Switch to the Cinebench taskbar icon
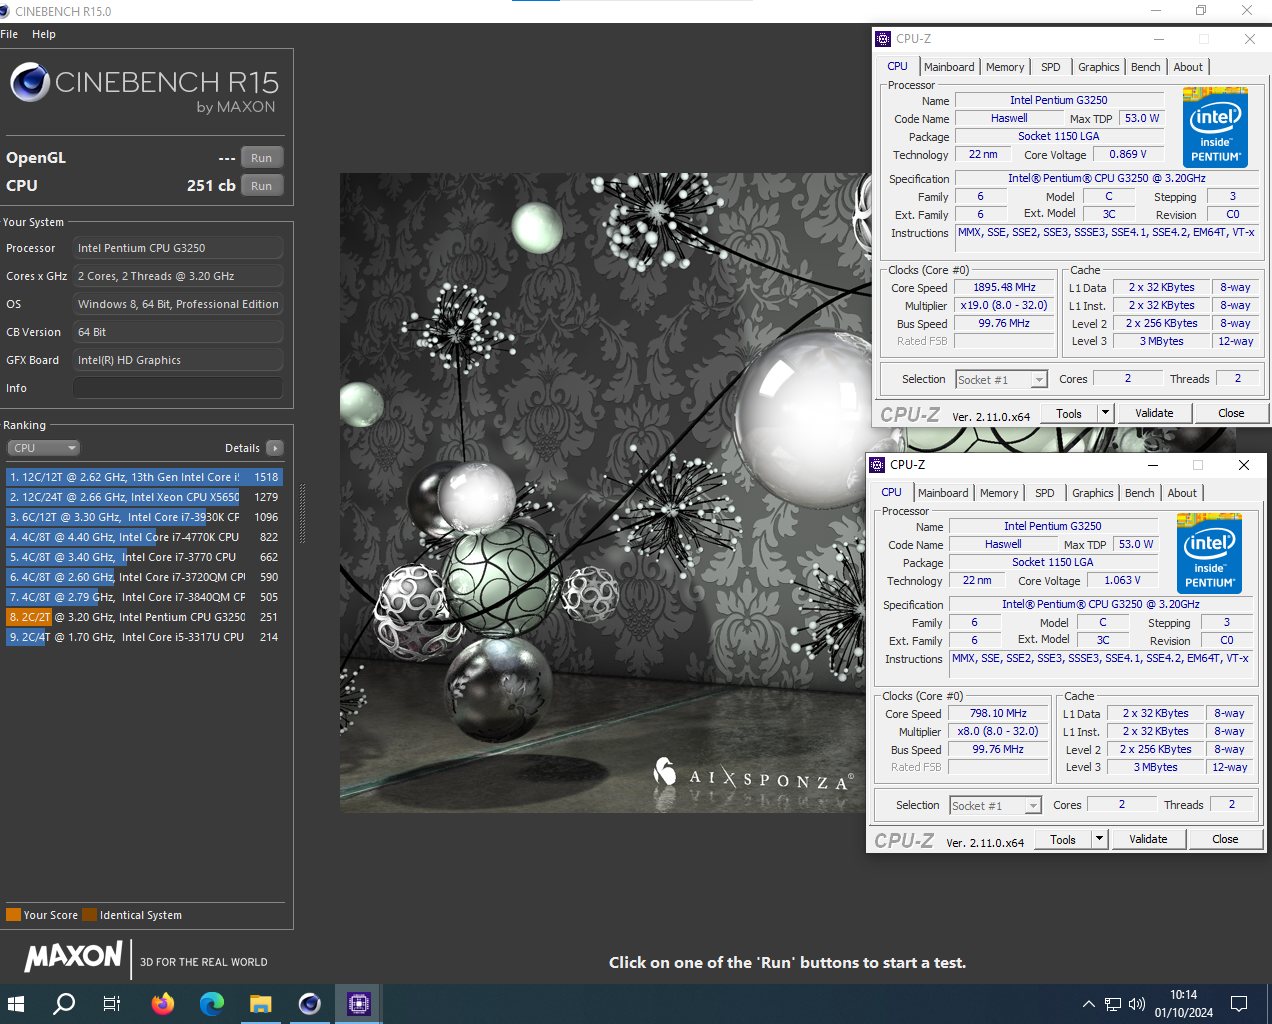Screen dimensions: 1272x1024 309,1003
